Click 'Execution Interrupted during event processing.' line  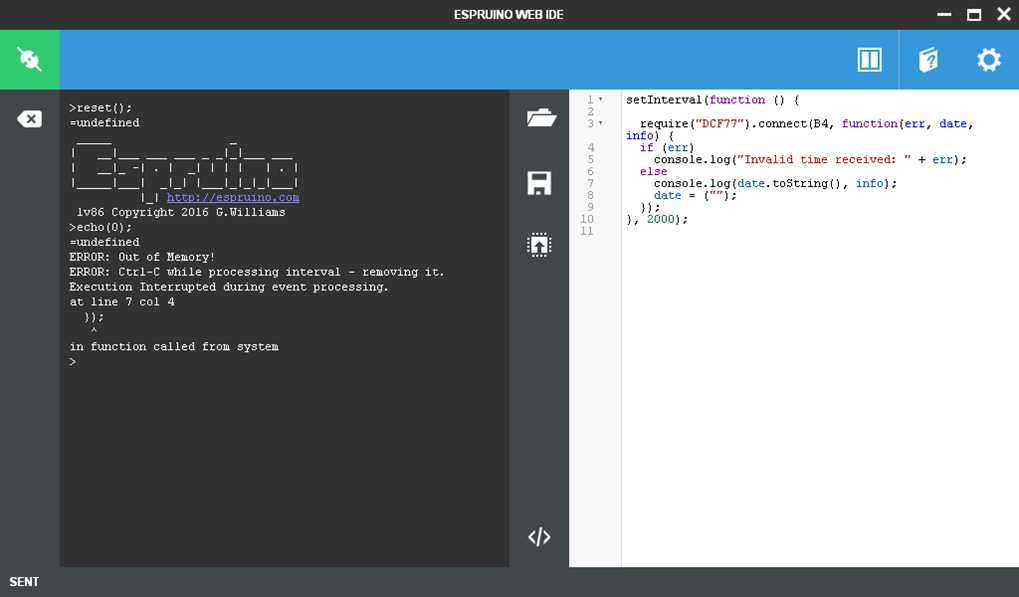(229, 287)
